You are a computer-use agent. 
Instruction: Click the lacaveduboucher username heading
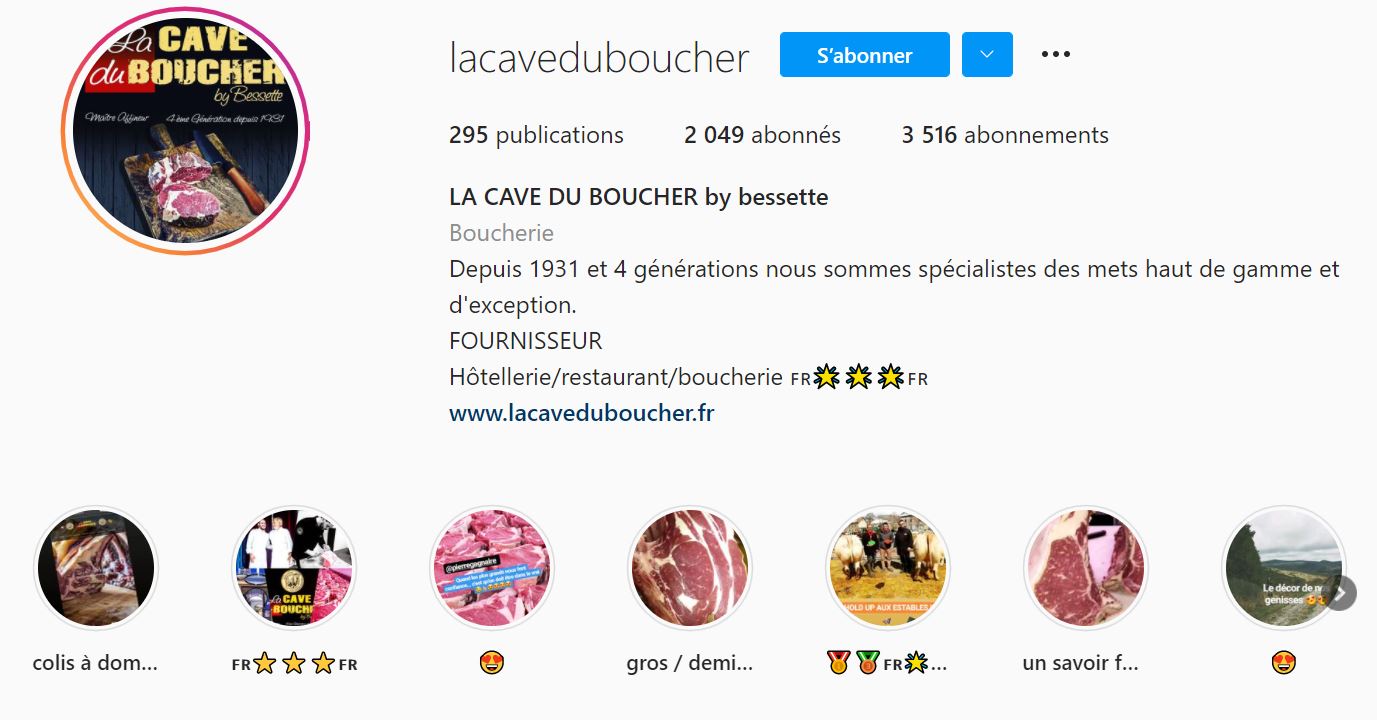coord(599,58)
